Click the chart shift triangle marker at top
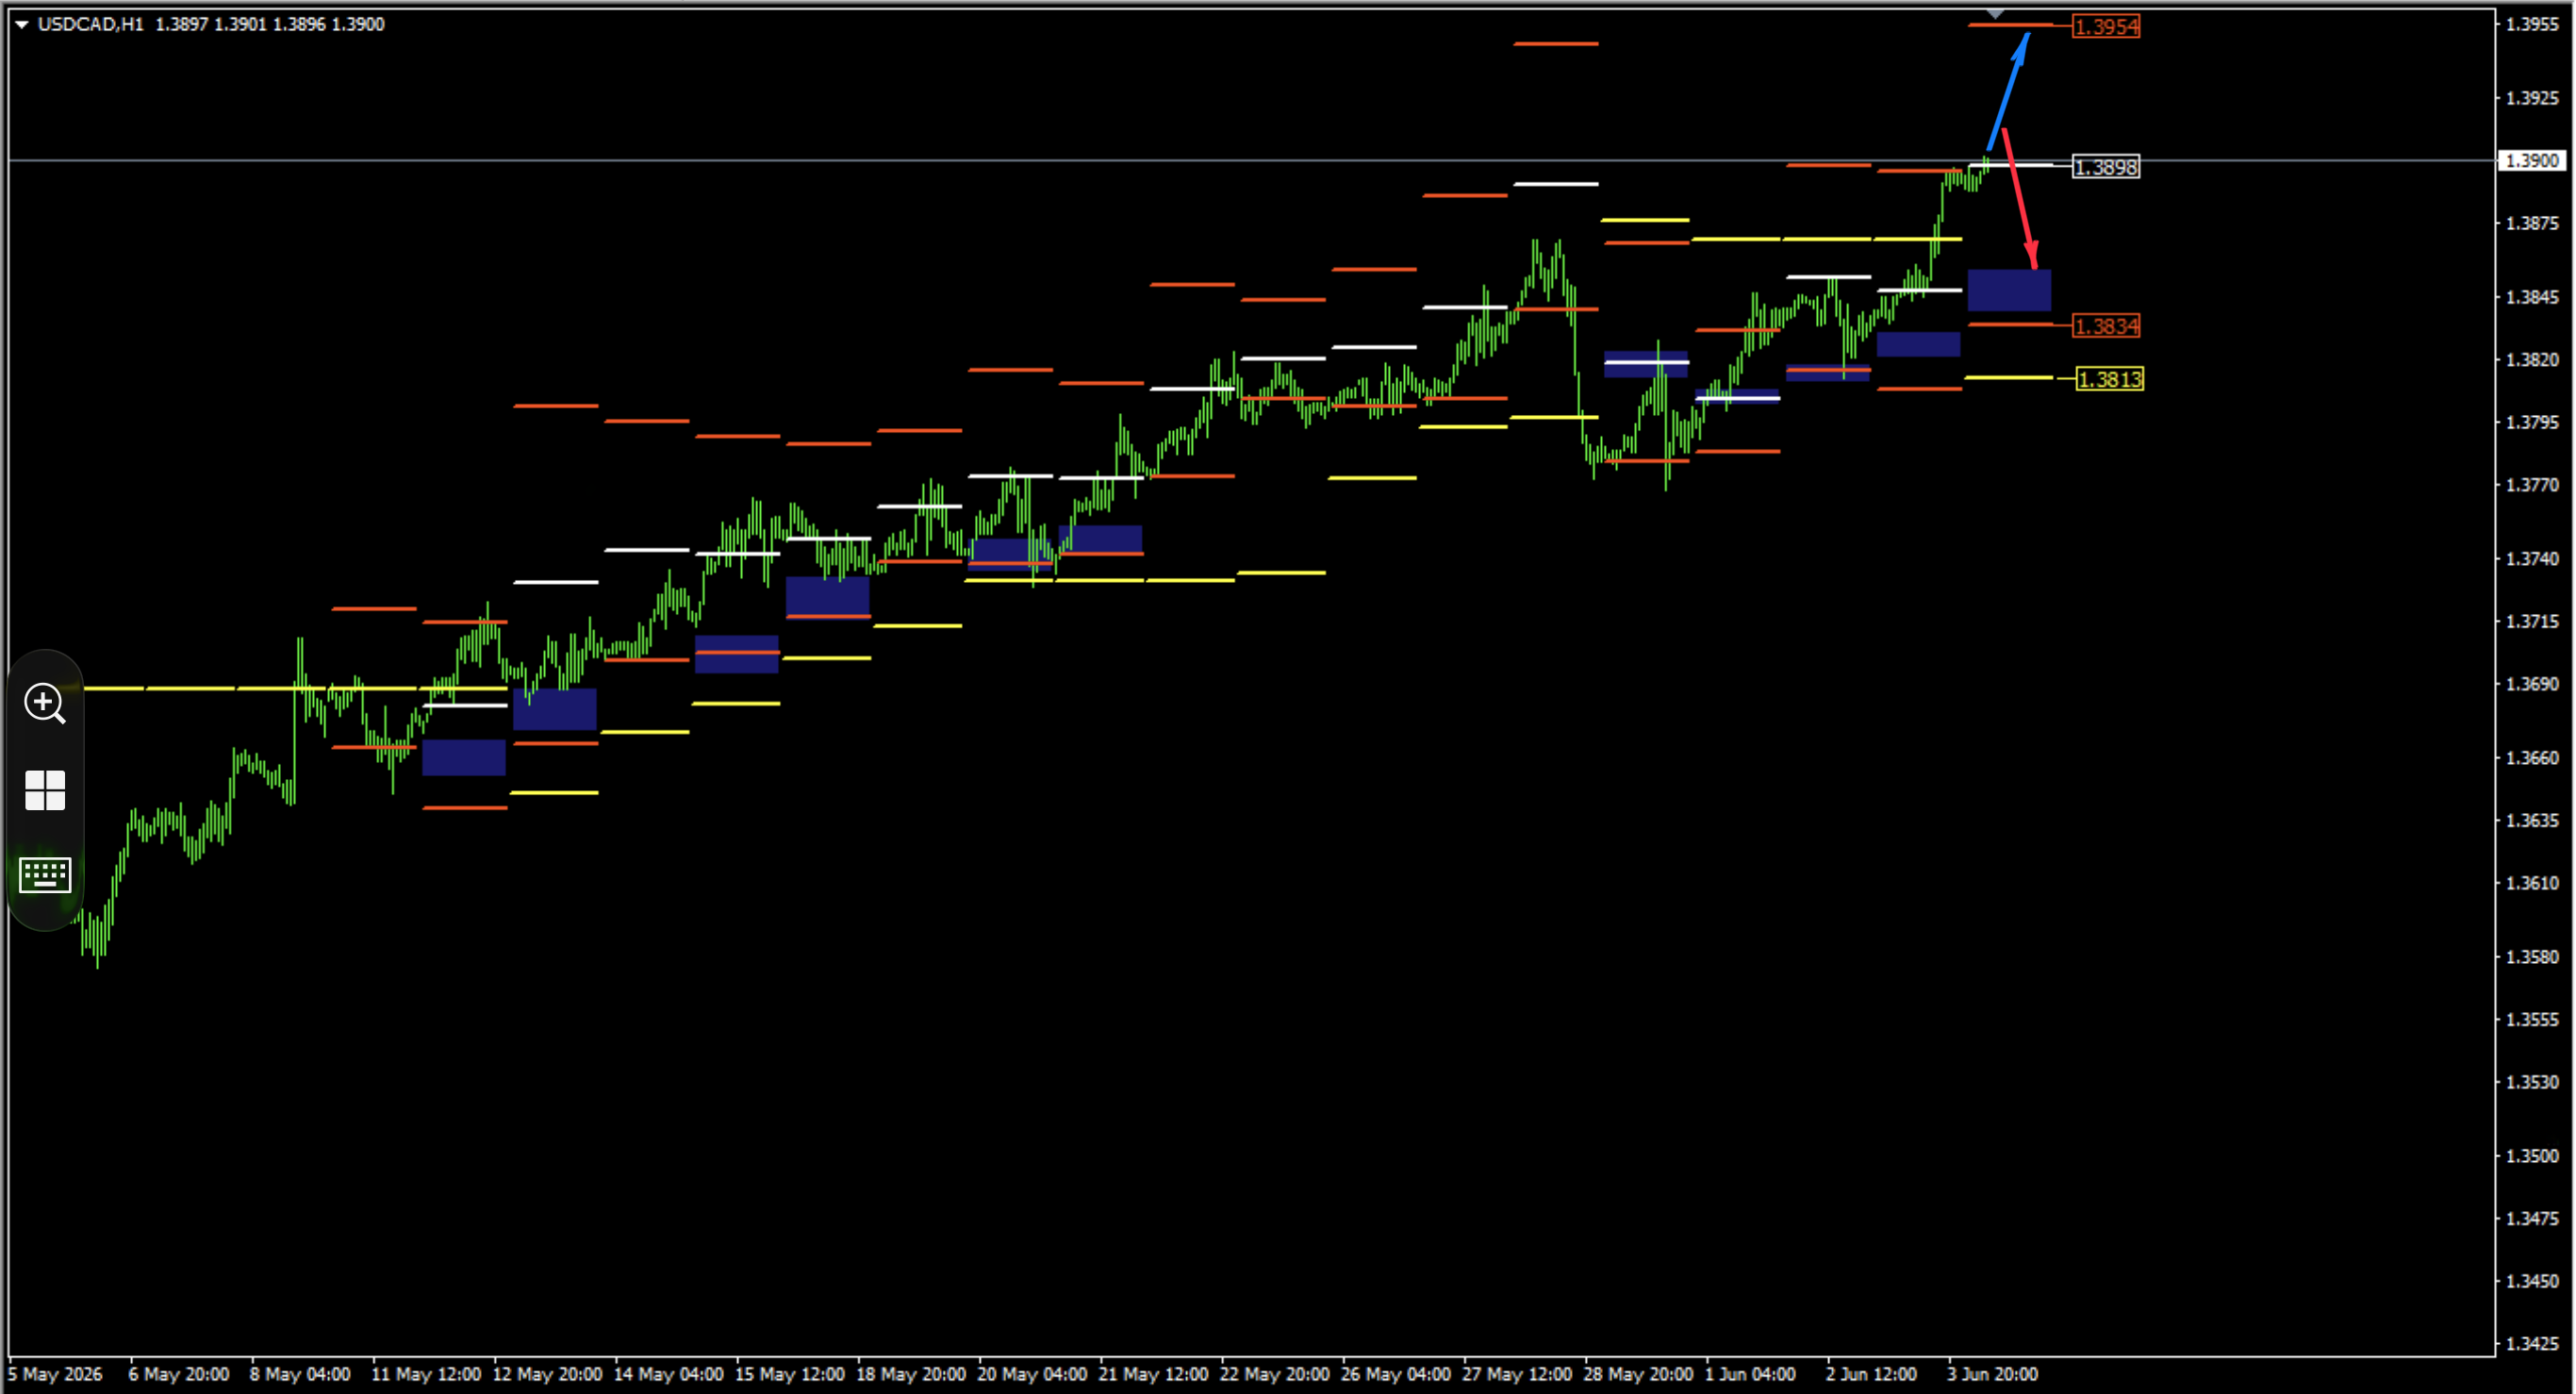Viewport: 2576px width, 1394px height. pyautogui.click(x=1995, y=14)
